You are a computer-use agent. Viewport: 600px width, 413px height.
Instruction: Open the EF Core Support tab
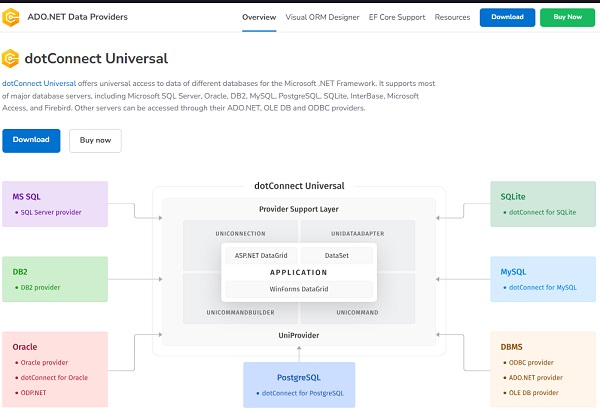397,17
